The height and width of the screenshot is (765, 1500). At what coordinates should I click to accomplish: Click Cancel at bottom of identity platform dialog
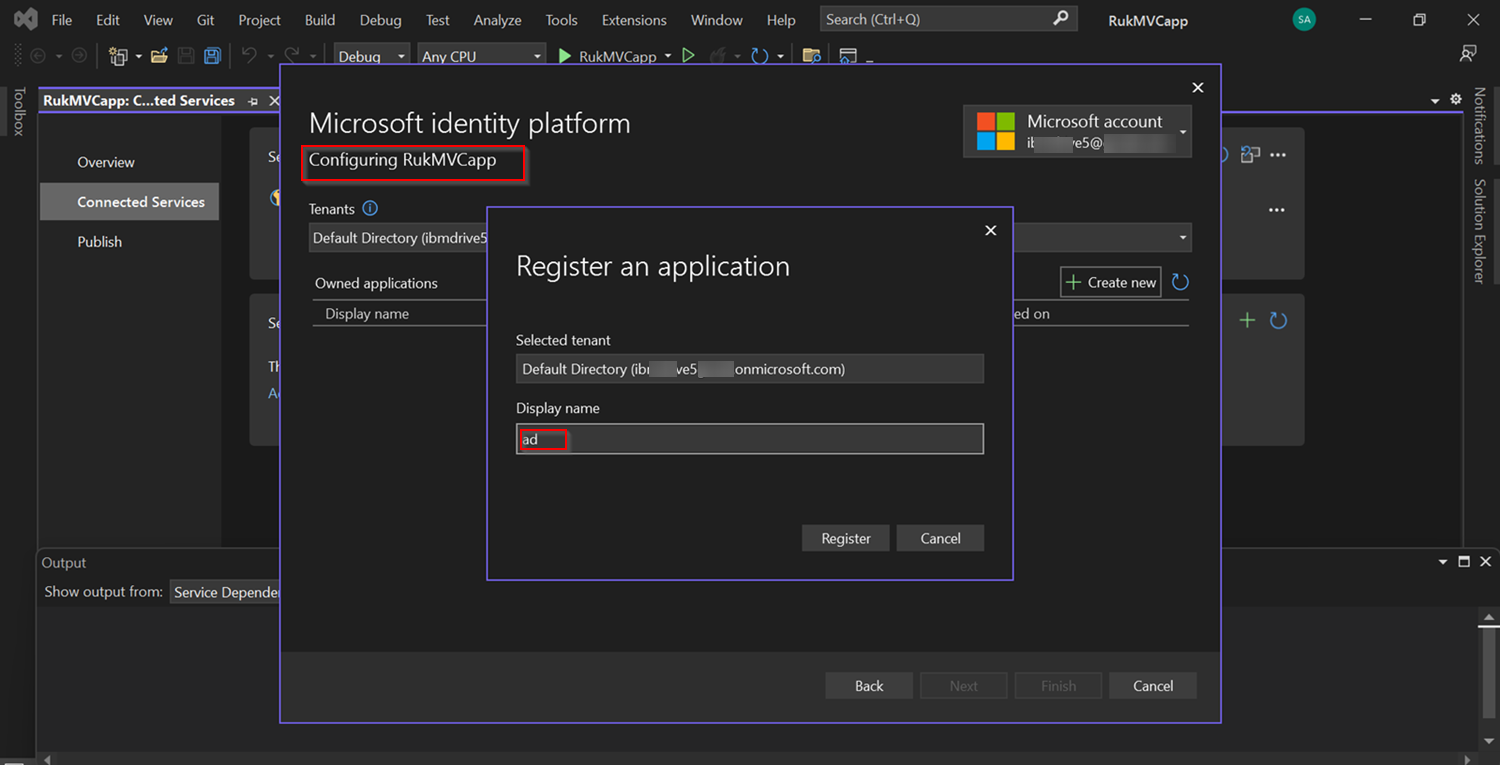pos(1153,686)
